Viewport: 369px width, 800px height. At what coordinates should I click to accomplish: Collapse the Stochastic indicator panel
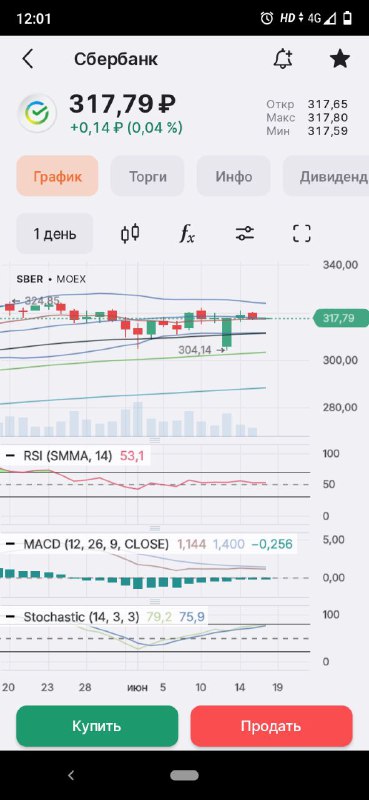click(10, 617)
